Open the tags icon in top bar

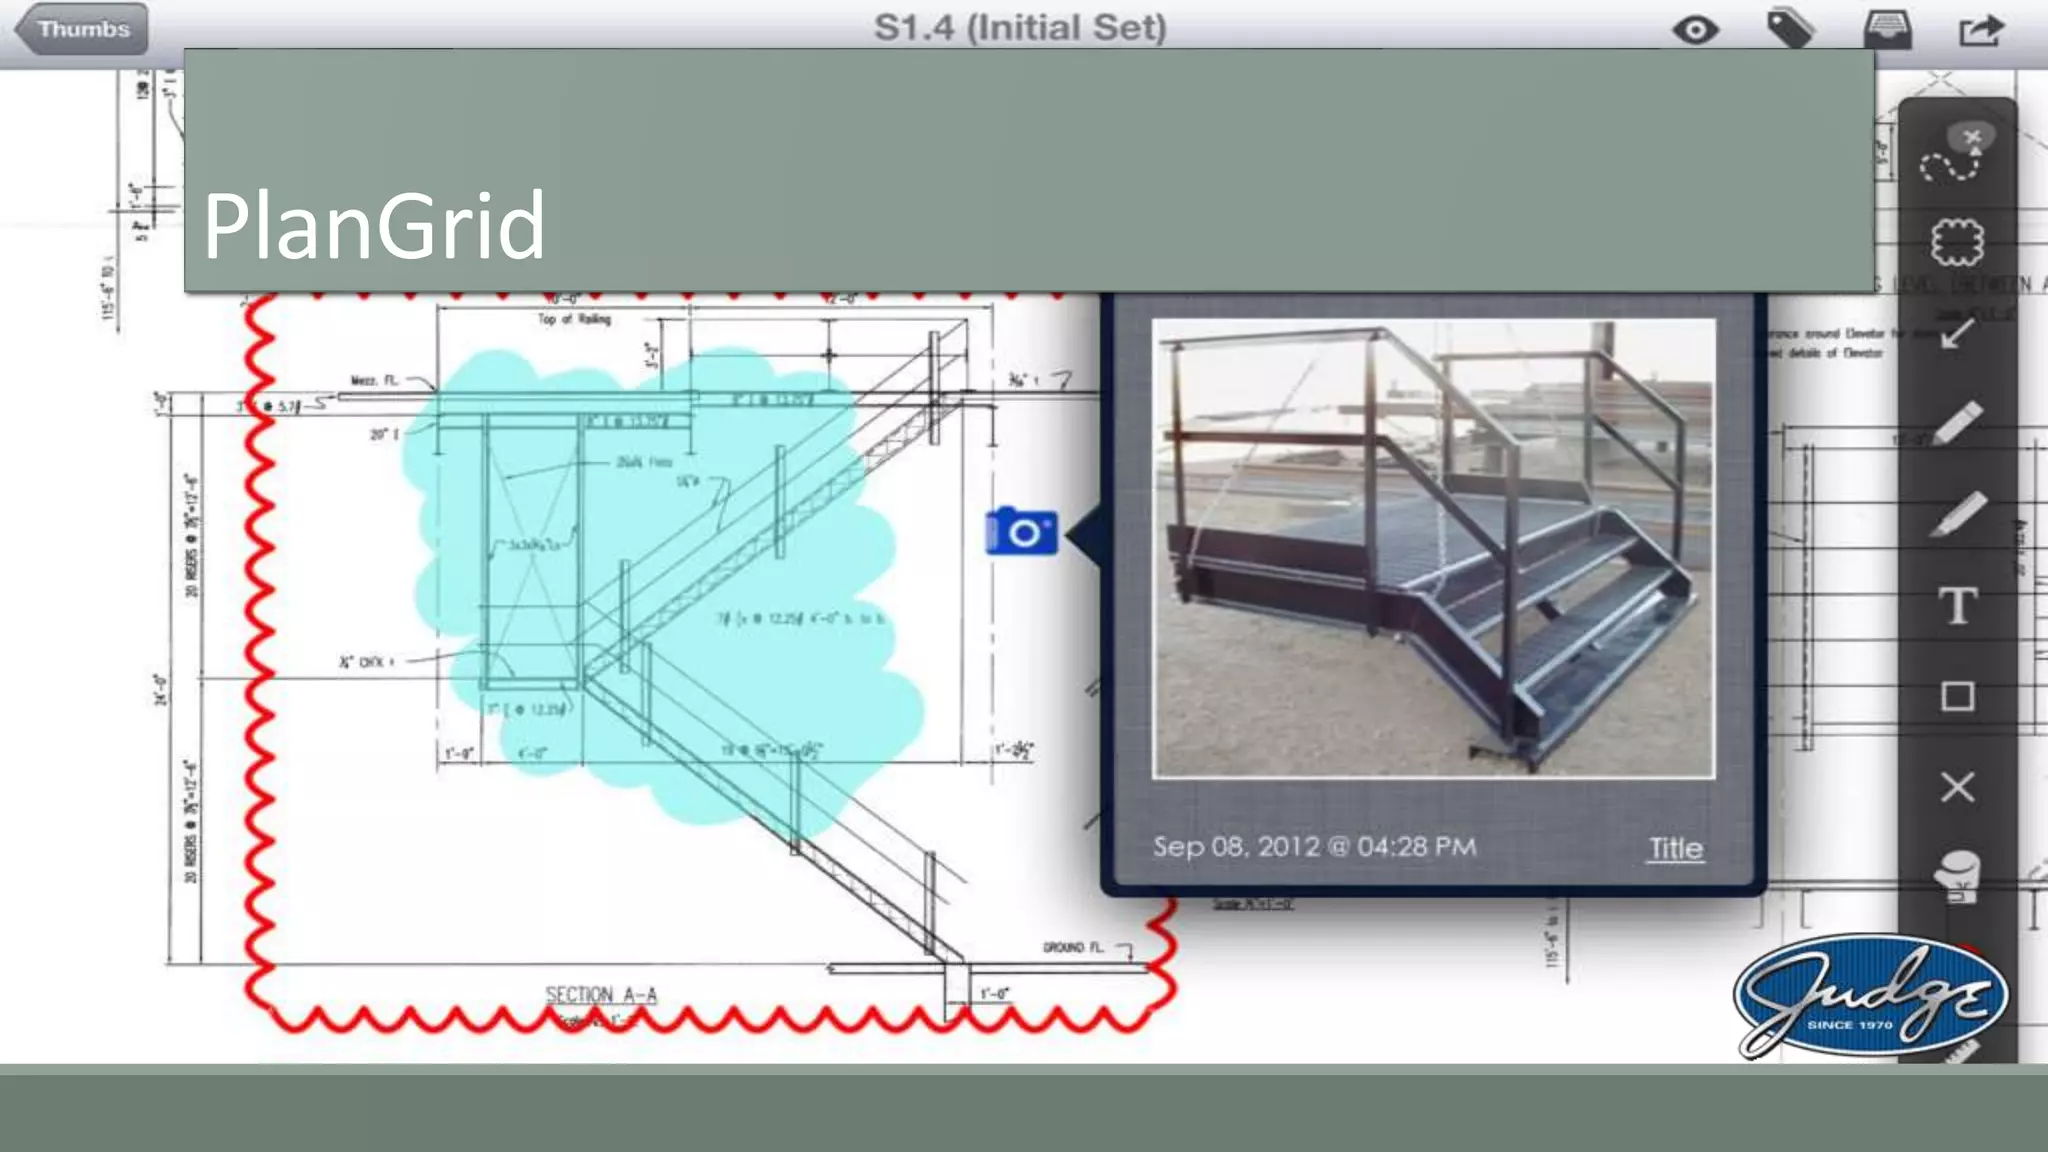point(1790,28)
